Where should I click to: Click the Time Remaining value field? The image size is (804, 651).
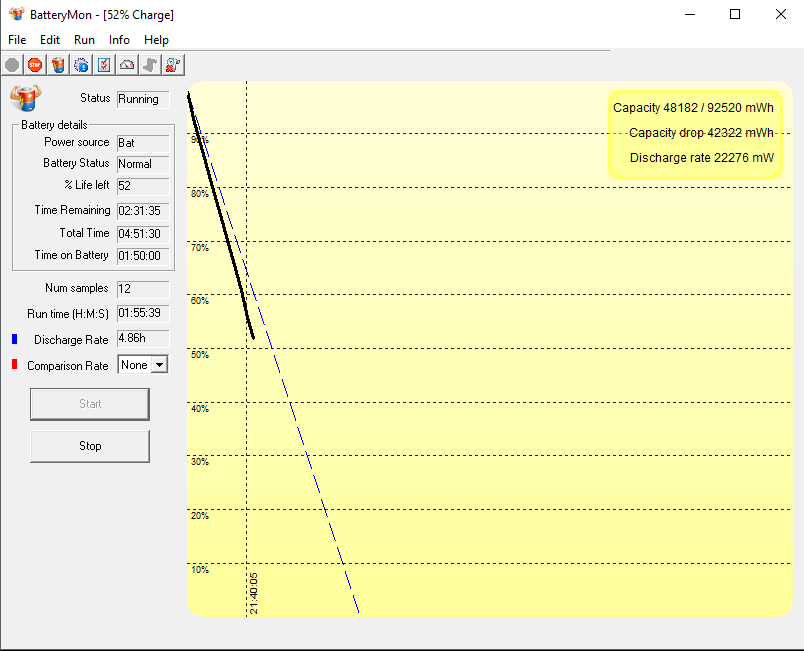pos(143,211)
